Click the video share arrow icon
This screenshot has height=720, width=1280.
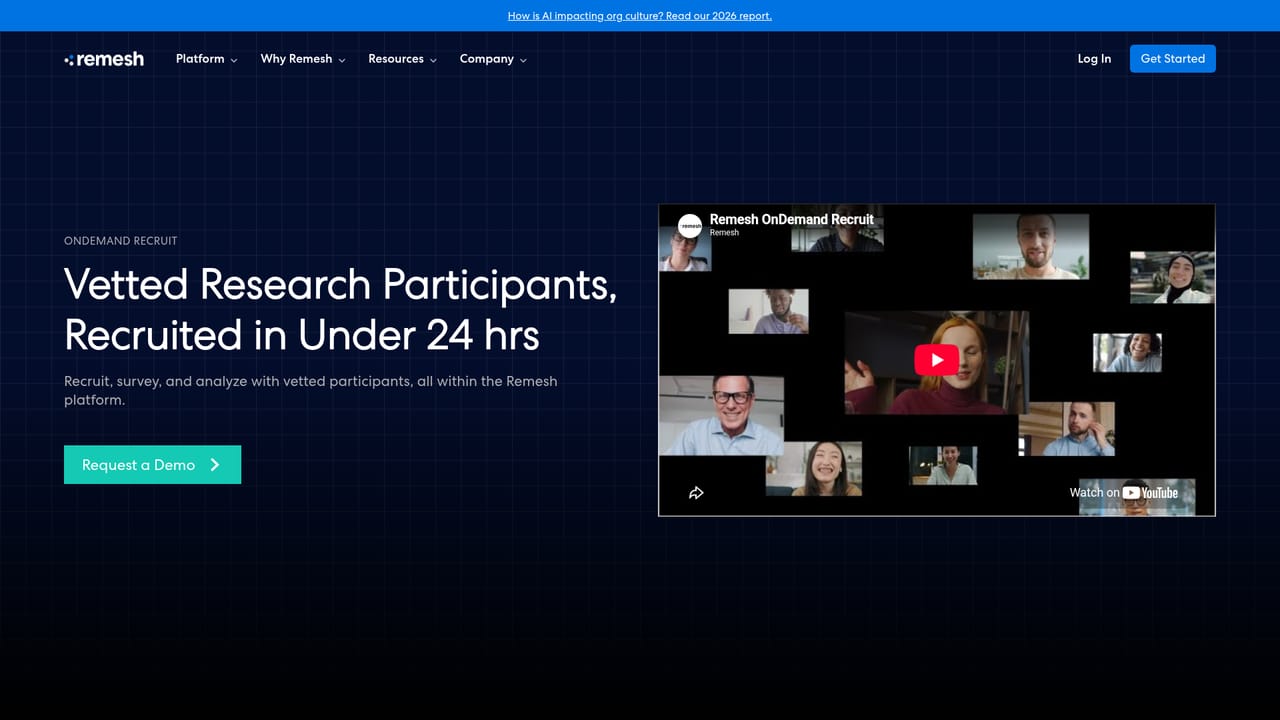click(x=697, y=493)
